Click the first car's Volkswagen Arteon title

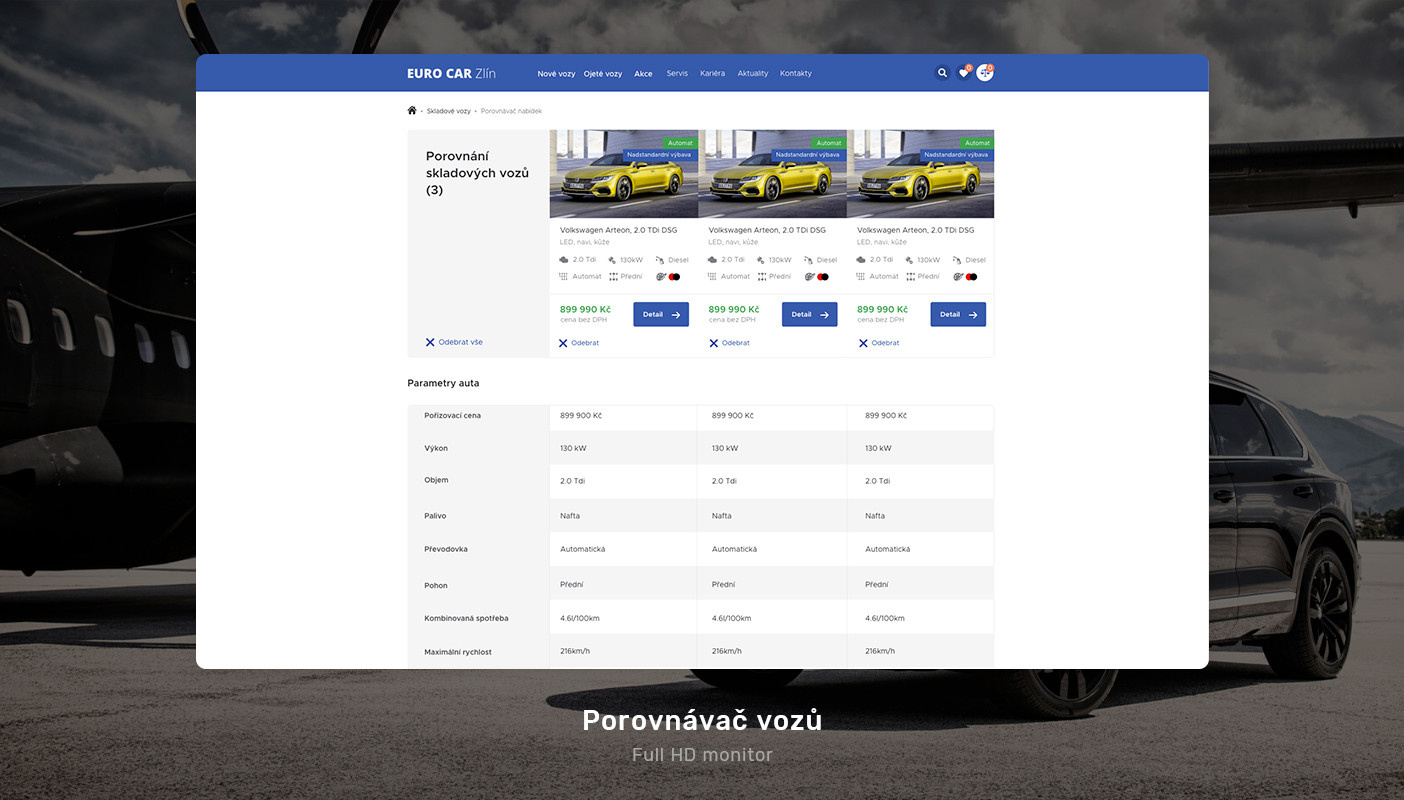[x=618, y=230]
